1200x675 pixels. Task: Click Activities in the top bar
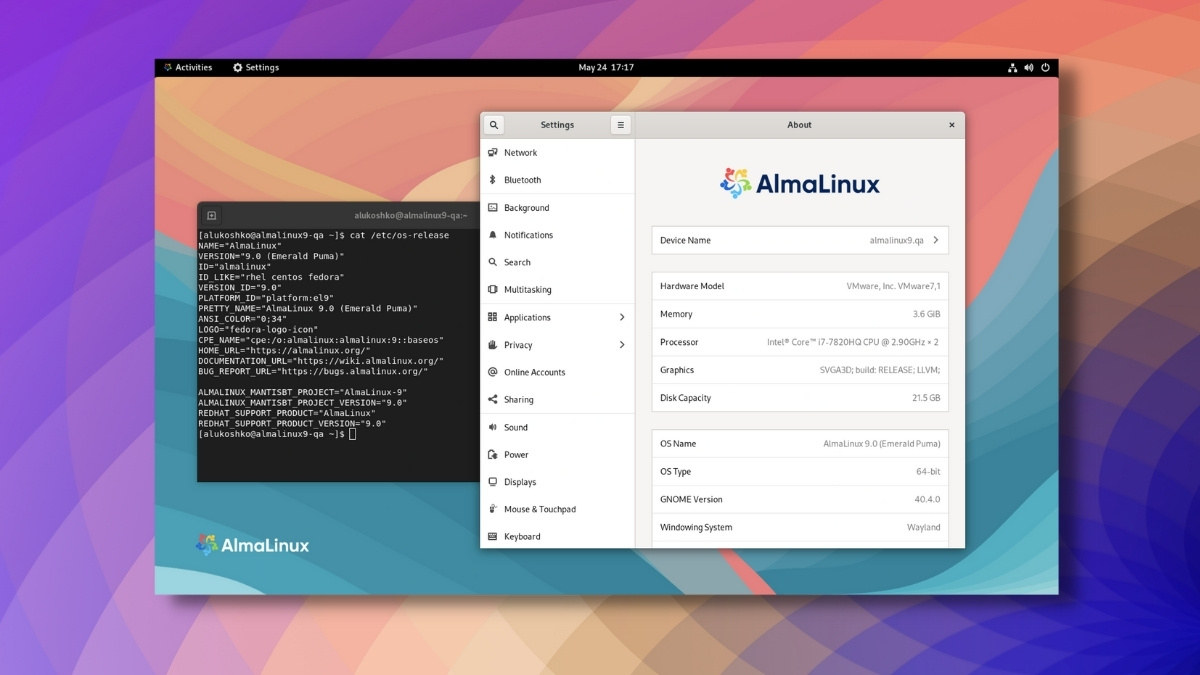click(190, 67)
